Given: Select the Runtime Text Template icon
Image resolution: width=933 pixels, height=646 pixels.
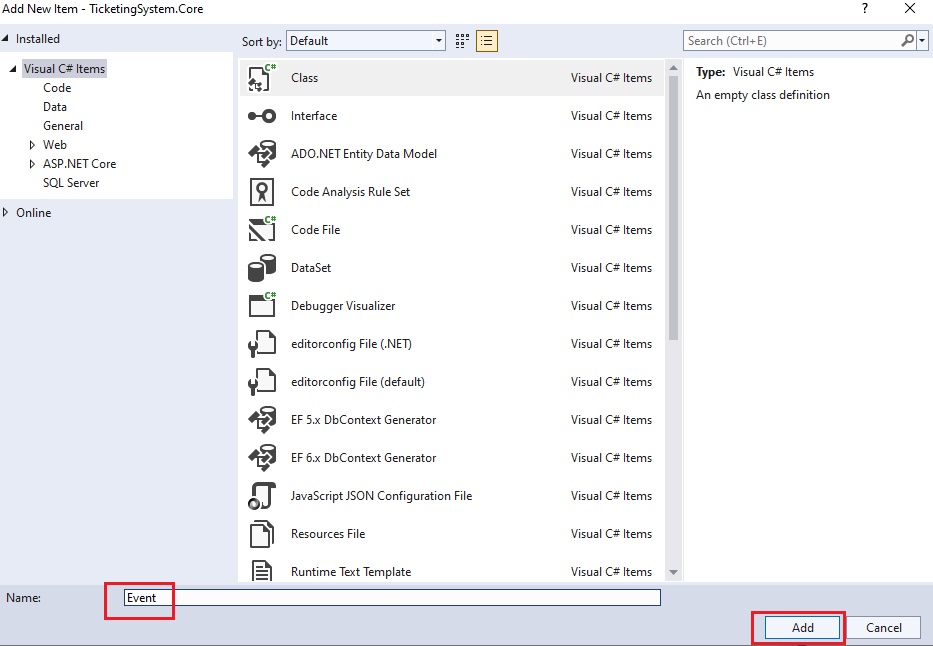Looking at the screenshot, I should click(262, 571).
